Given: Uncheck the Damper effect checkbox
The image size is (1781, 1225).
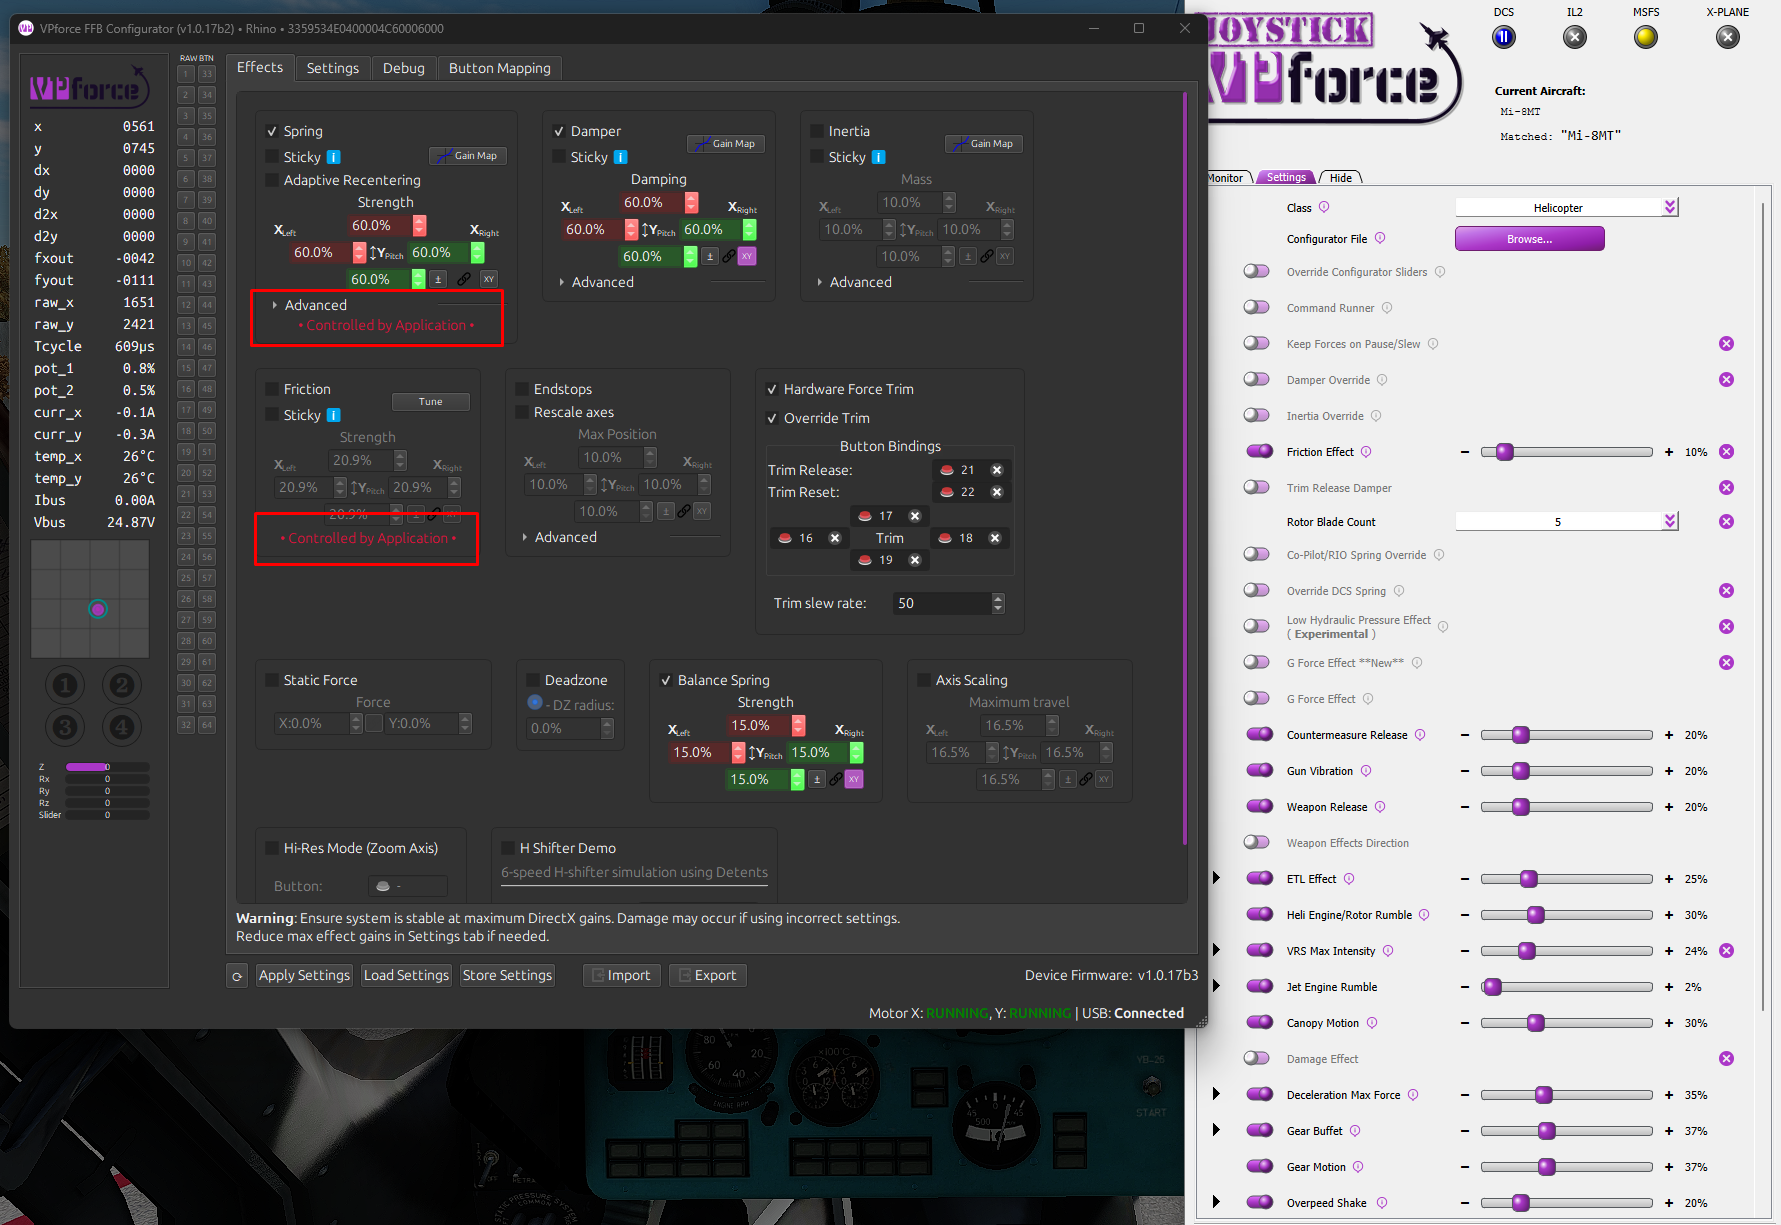Looking at the screenshot, I should [x=559, y=131].
